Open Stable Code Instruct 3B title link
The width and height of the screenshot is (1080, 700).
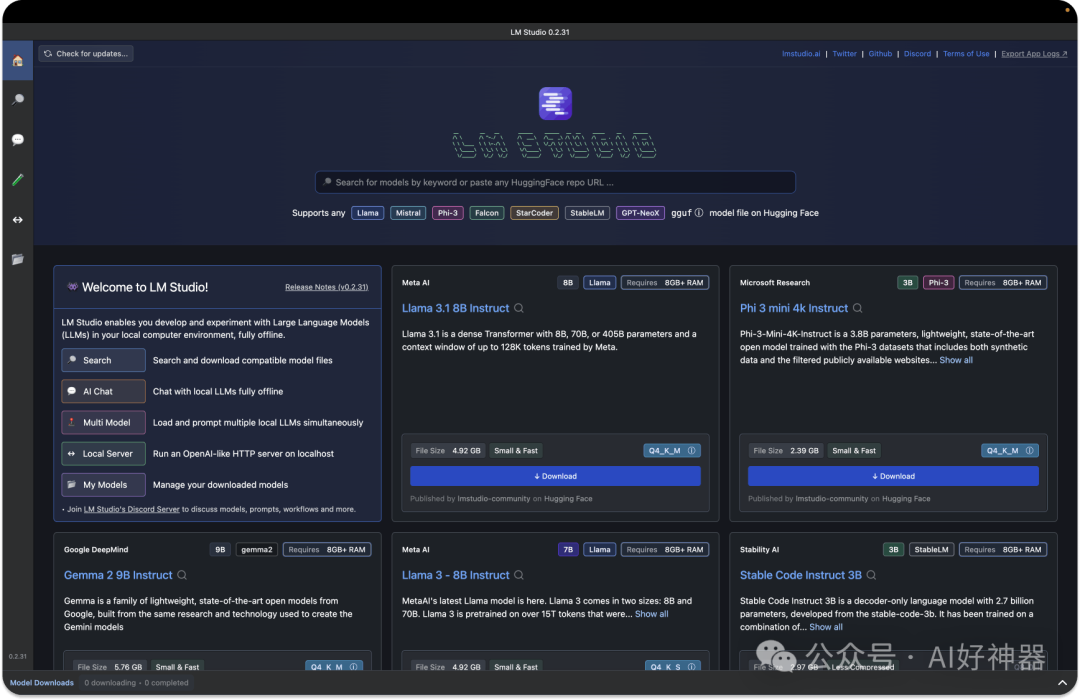point(800,575)
